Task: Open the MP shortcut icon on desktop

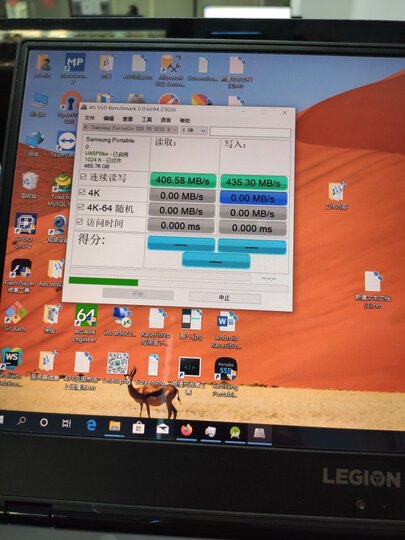Action: pyautogui.click(x=74, y=68)
